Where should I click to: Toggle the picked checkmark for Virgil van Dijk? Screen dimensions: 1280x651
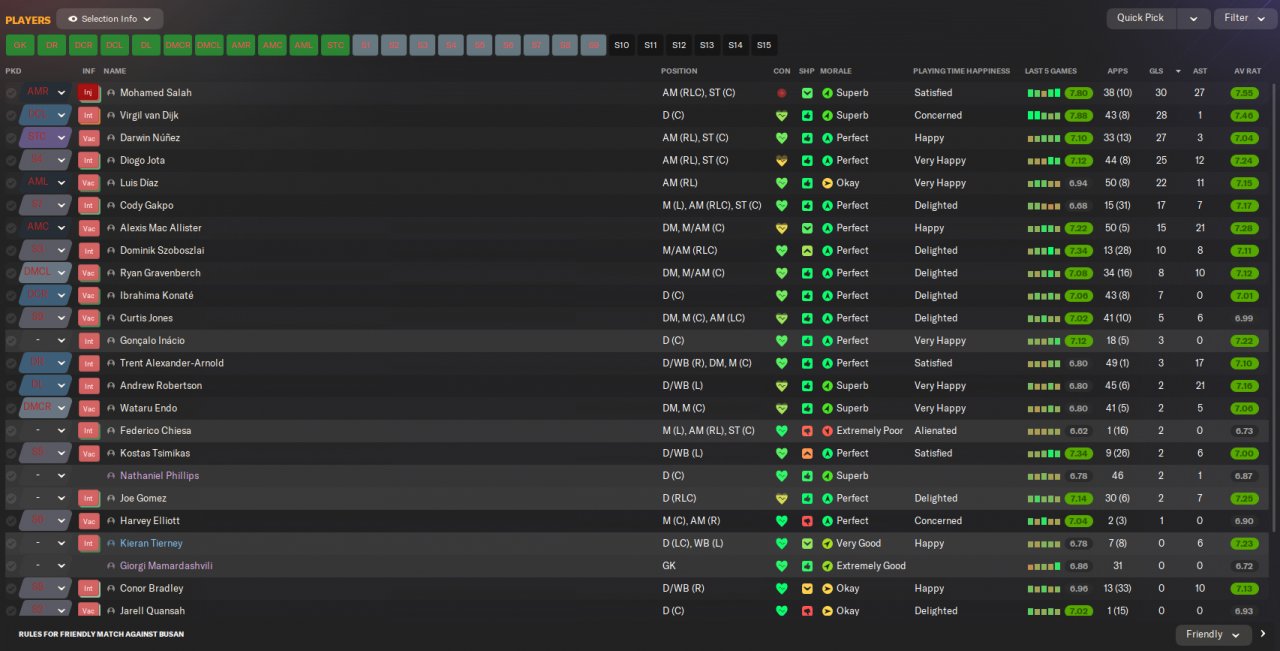pos(11,115)
